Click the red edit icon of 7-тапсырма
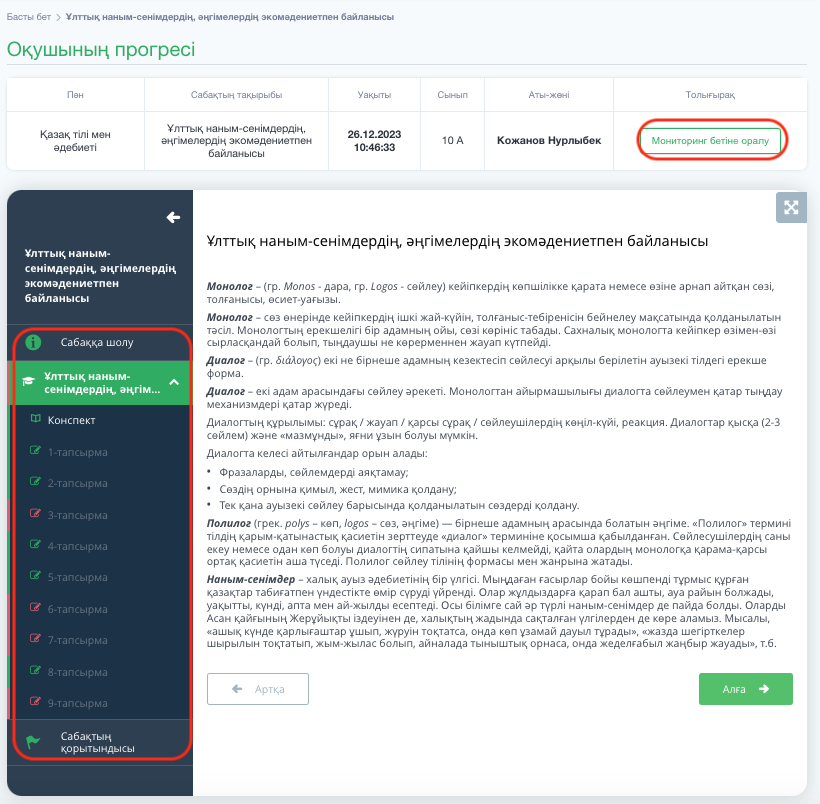Viewport: 820px width, 804px height. pos(35,639)
